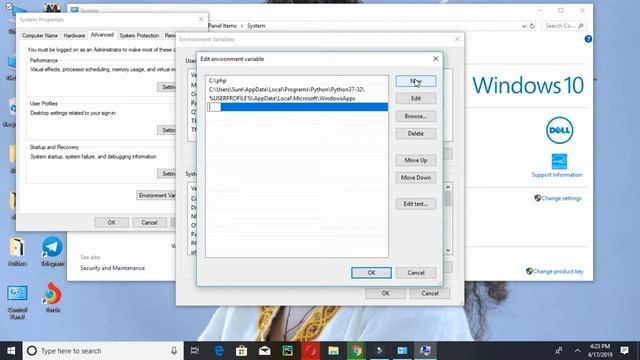Click the Edit text... button

pos(416,204)
